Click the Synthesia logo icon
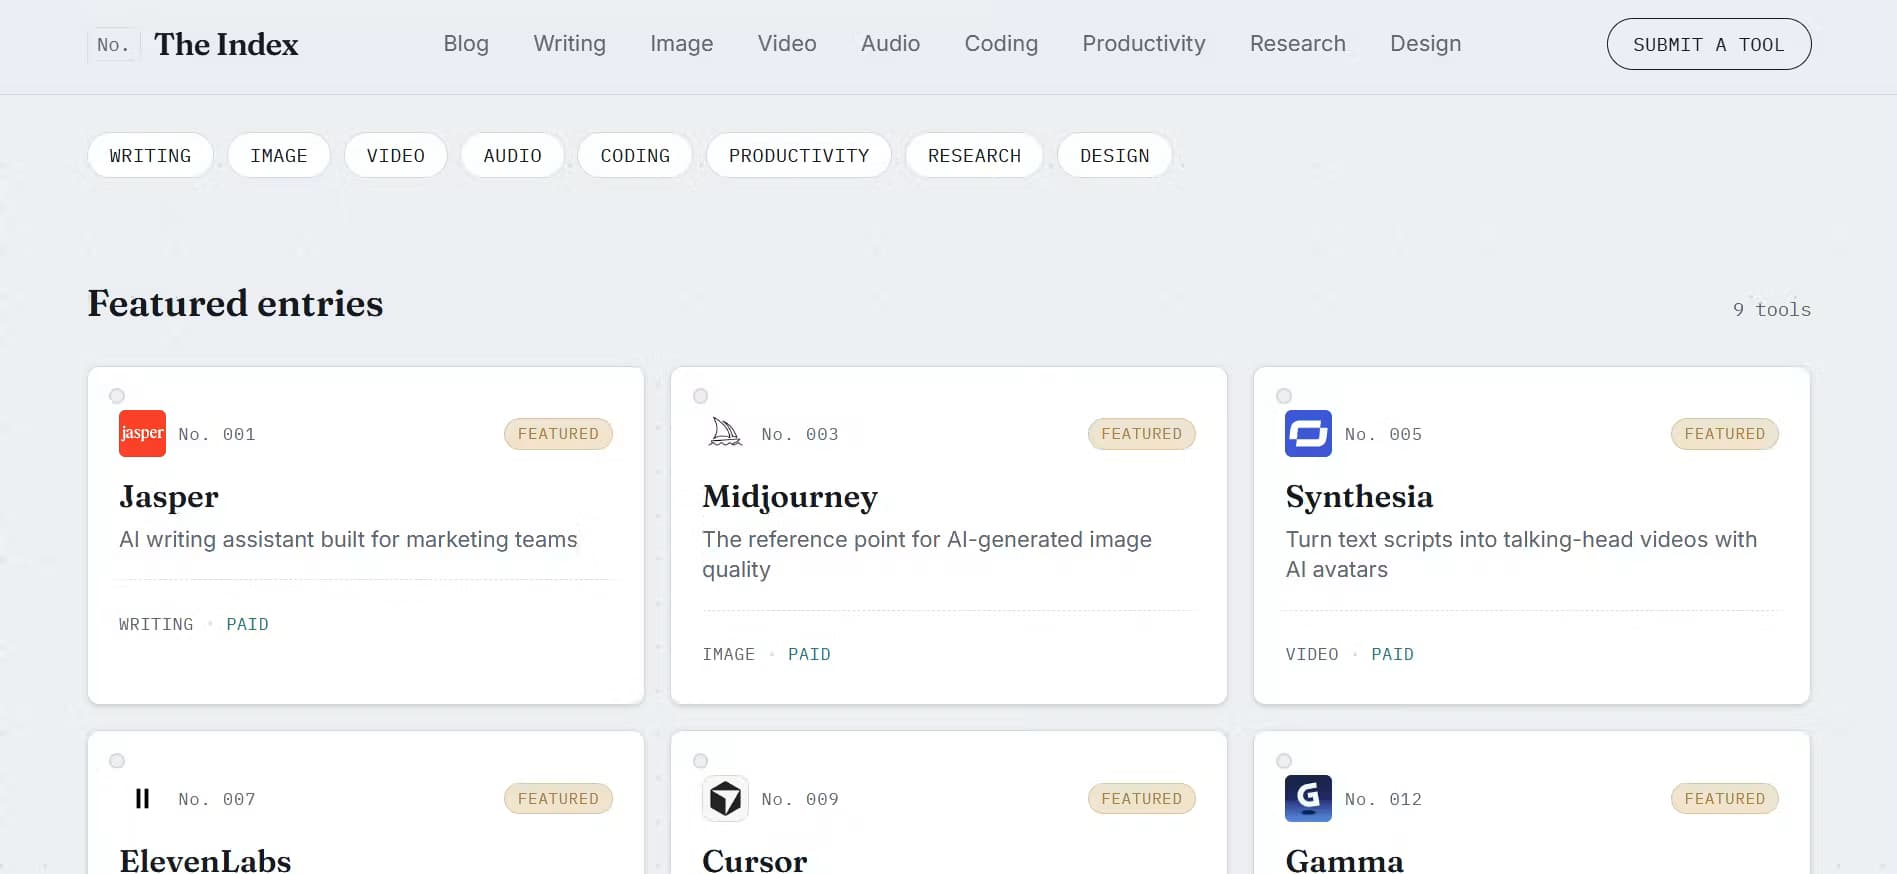1897x874 pixels. (x=1308, y=434)
